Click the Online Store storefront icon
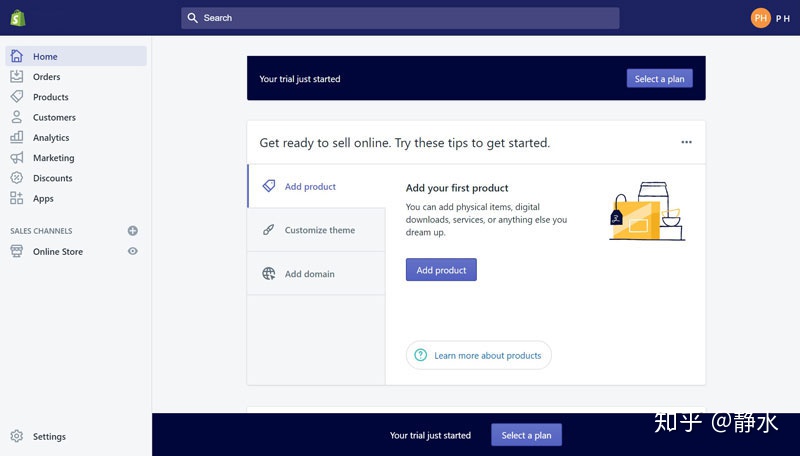Image resolution: width=800 pixels, height=456 pixels. pos(17,251)
